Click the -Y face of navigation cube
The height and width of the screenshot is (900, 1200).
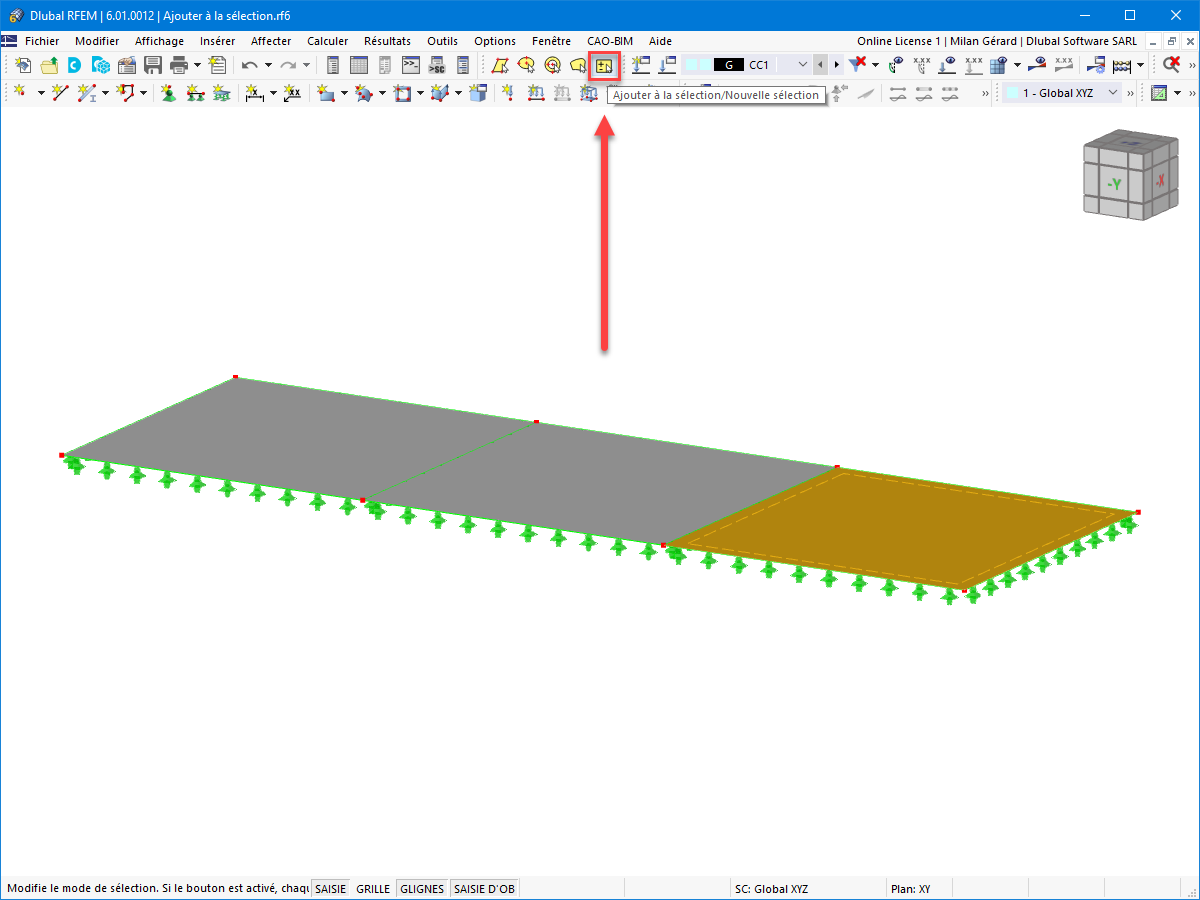tap(1114, 184)
